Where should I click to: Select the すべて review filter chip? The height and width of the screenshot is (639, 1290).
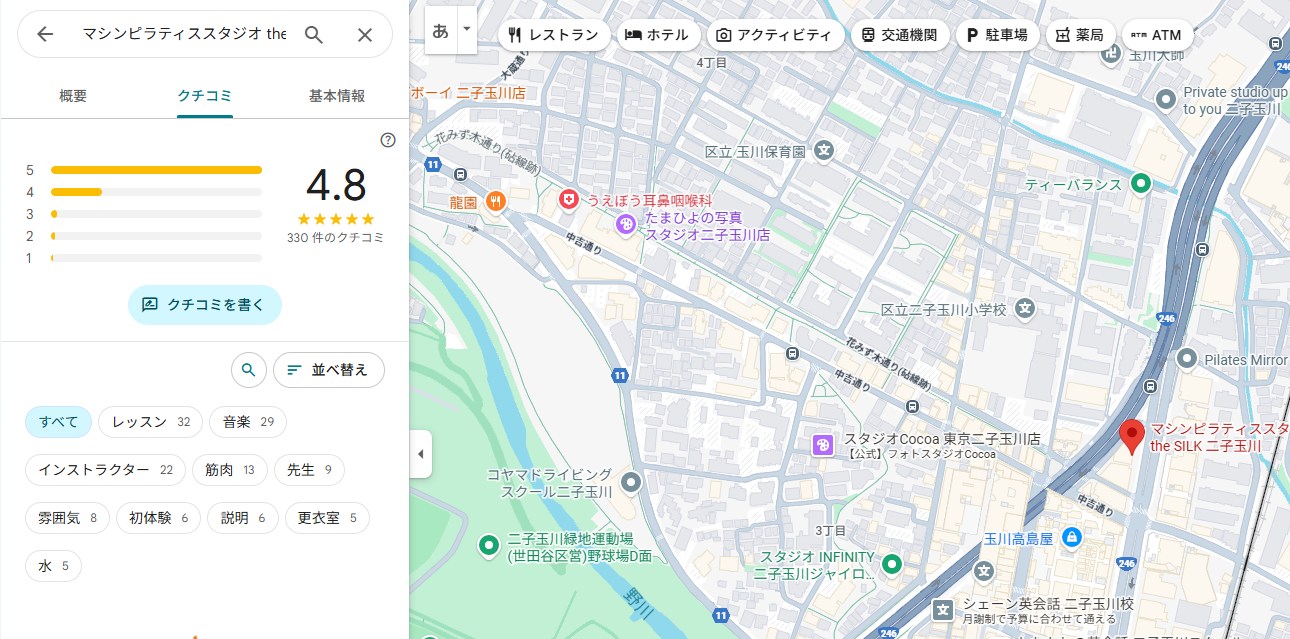pyautogui.click(x=58, y=422)
